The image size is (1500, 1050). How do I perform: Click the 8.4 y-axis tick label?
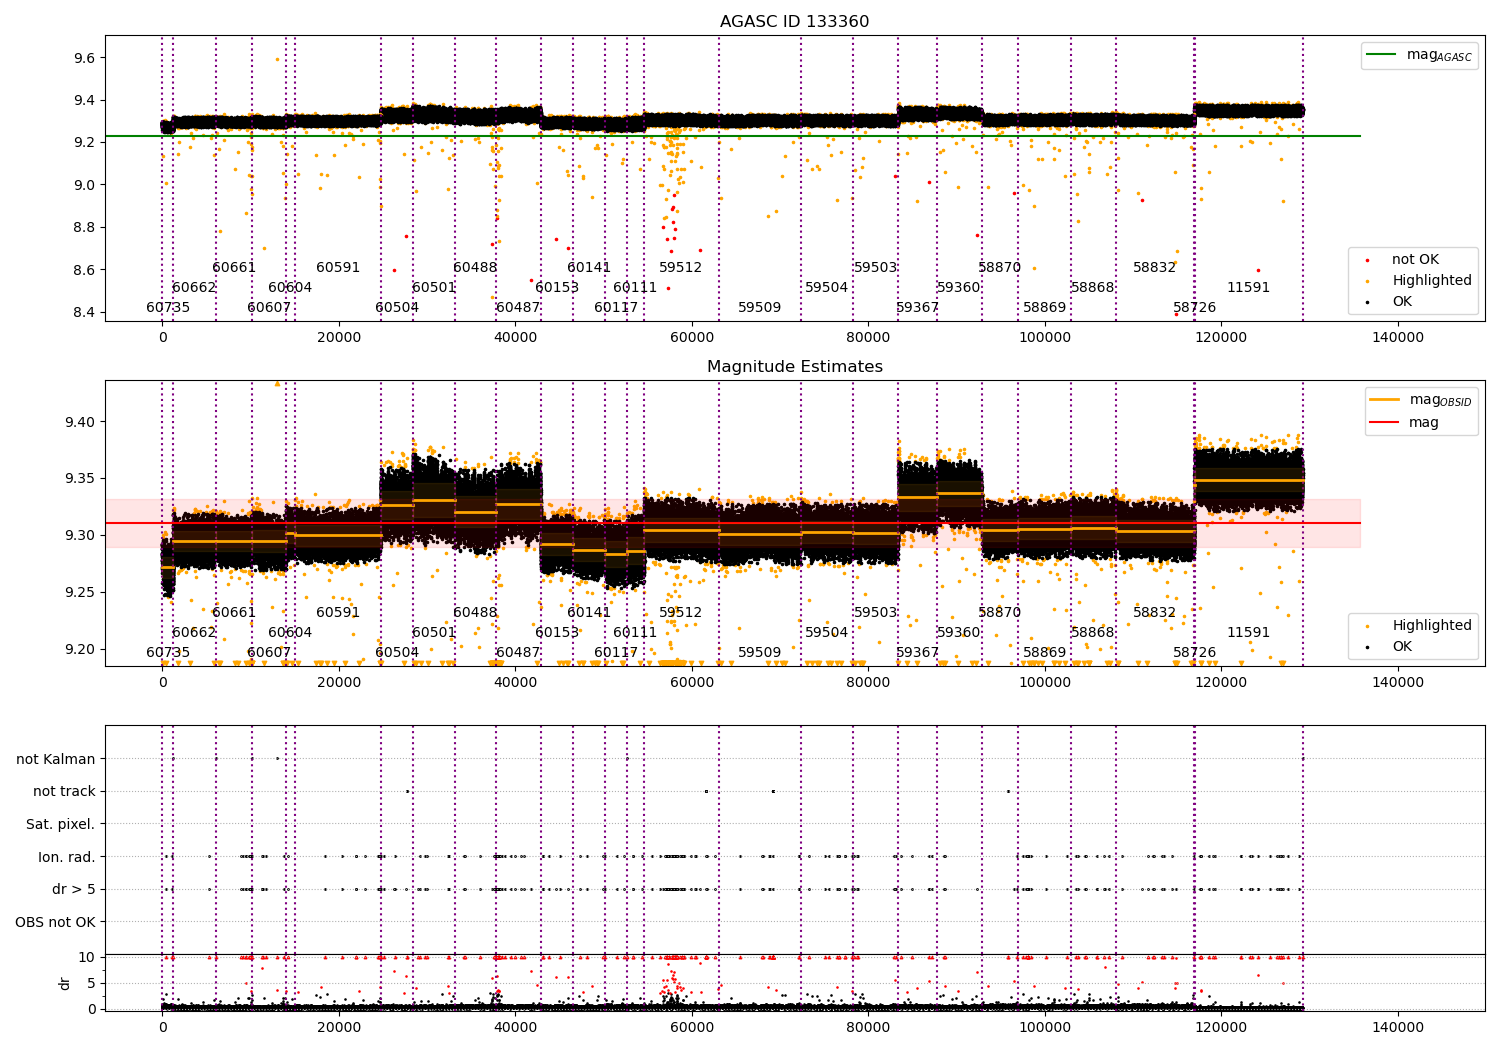[84, 312]
